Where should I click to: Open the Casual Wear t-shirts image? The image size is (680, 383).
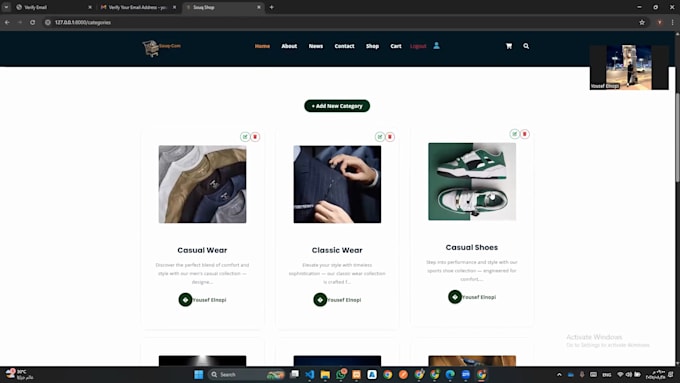click(203, 184)
